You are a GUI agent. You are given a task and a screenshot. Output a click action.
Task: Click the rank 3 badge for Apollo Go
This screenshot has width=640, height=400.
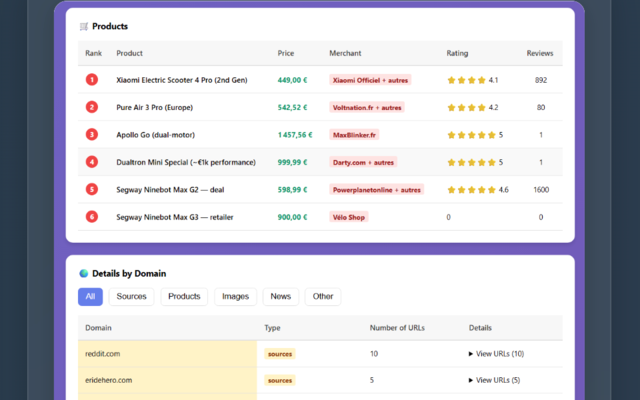tap(92, 135)
